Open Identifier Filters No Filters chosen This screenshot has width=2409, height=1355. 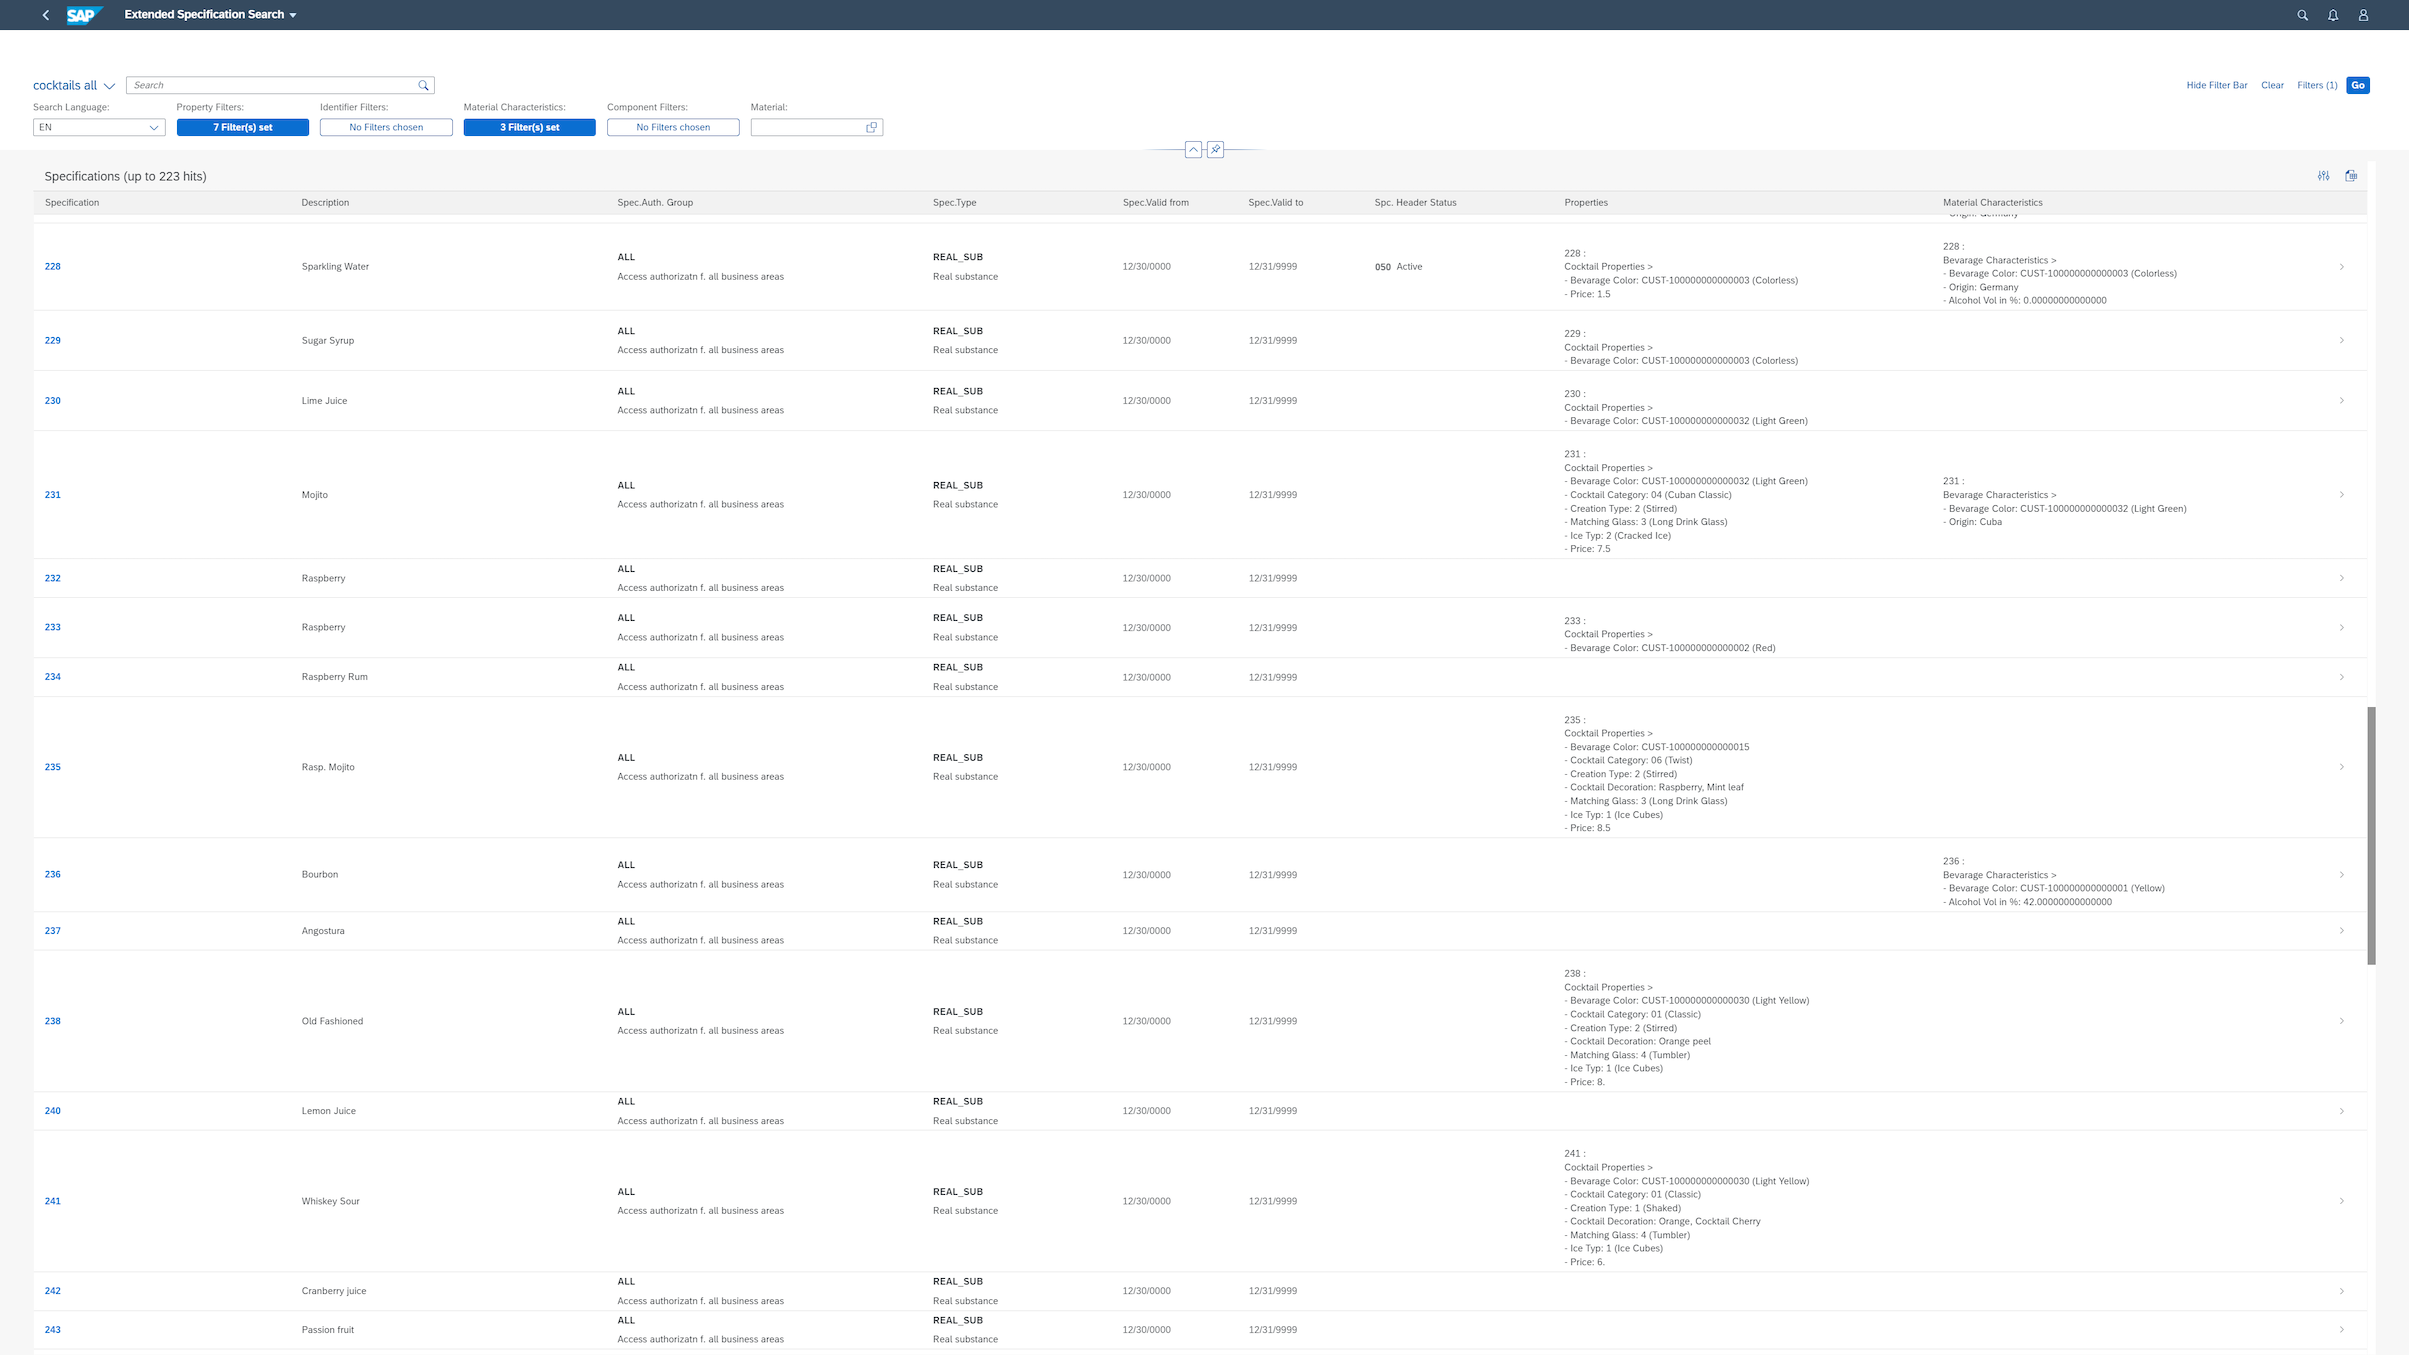(x=386, y=128)
